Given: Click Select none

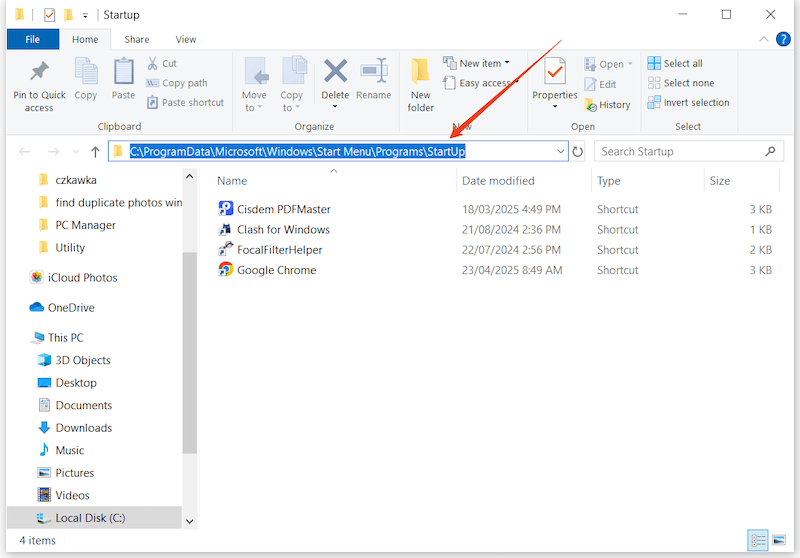Looking at the screenshot, I should (681, 83).
